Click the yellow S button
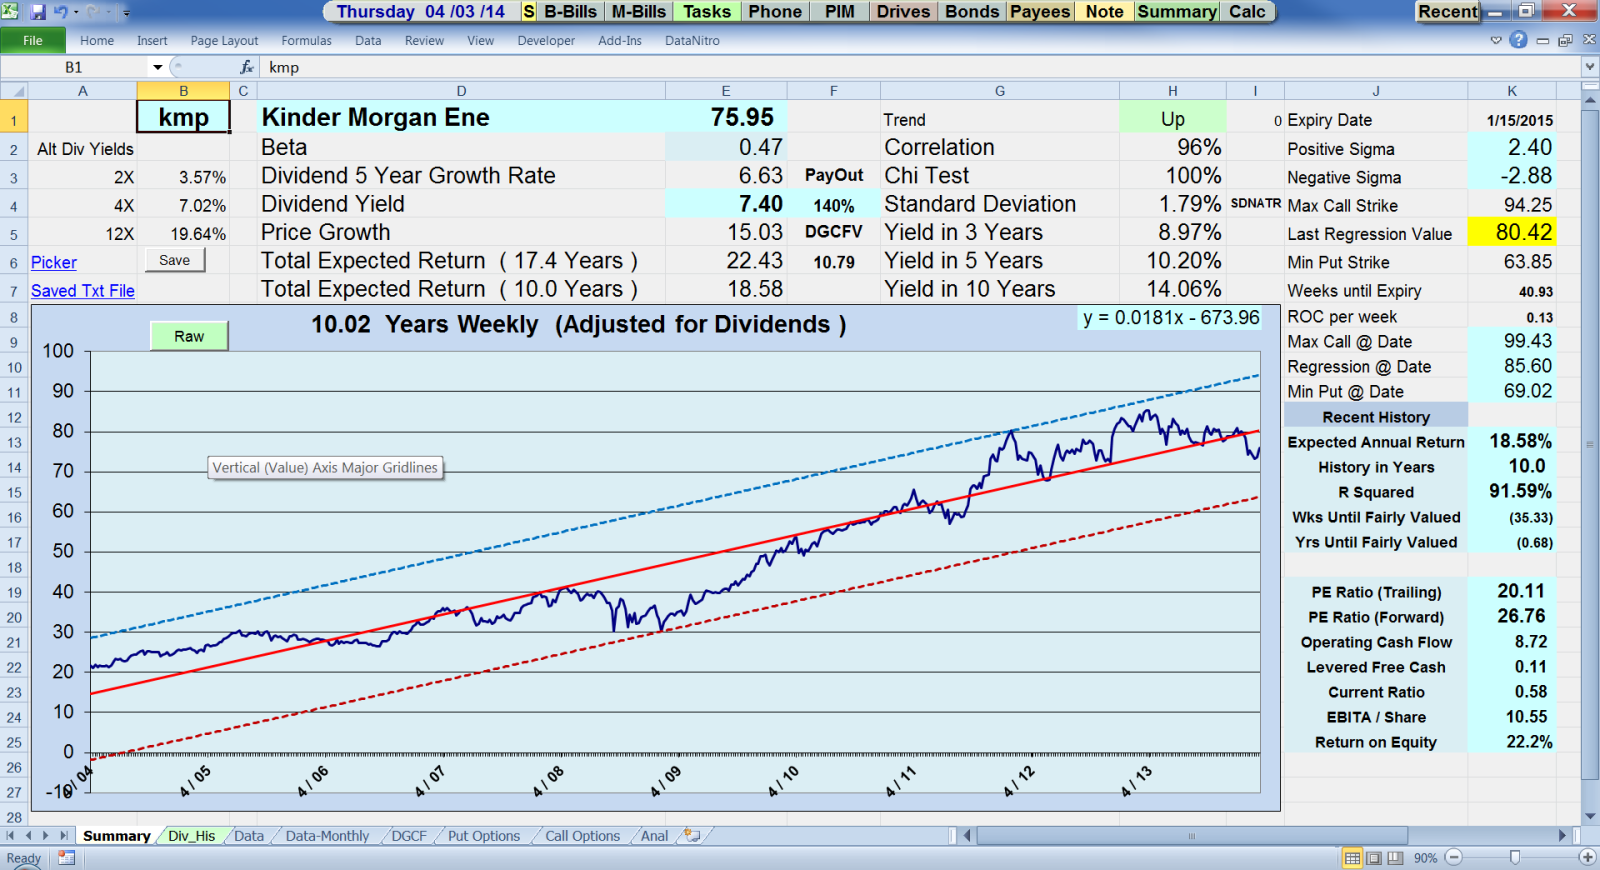Screen dimensions: 1600x870 point(529,12)
